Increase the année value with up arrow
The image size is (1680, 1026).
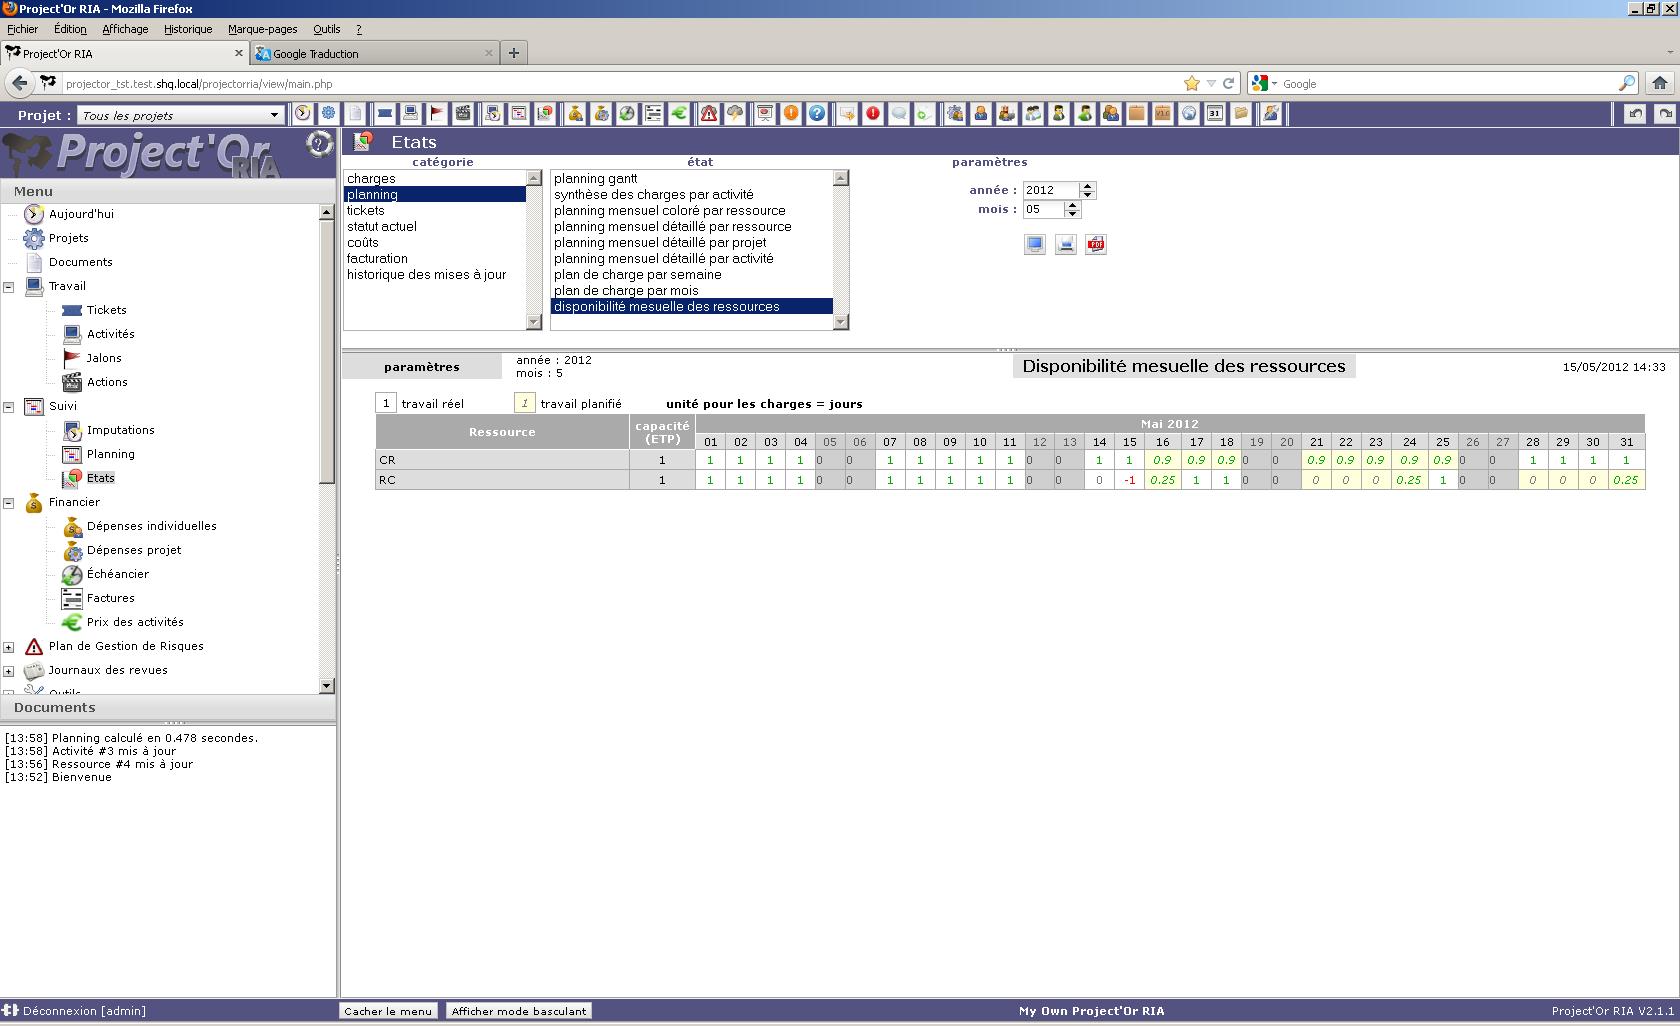point(1088,186)
